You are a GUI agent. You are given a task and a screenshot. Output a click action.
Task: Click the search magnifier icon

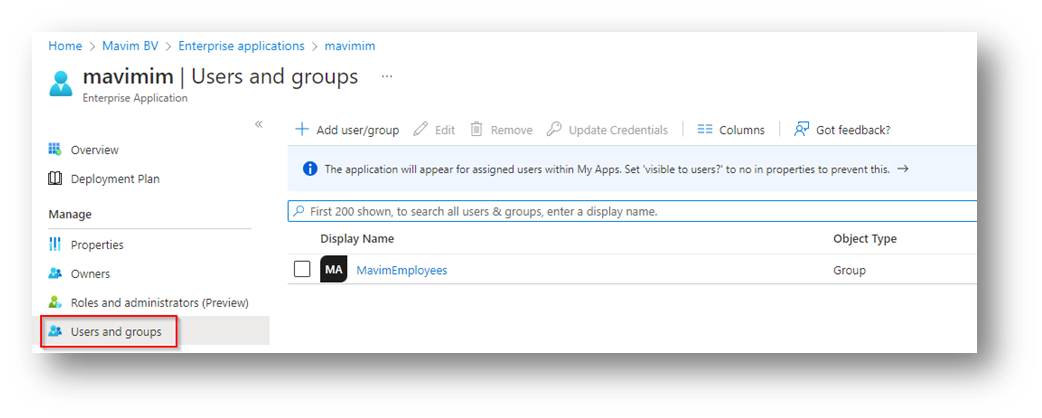(x=300, y=211)
